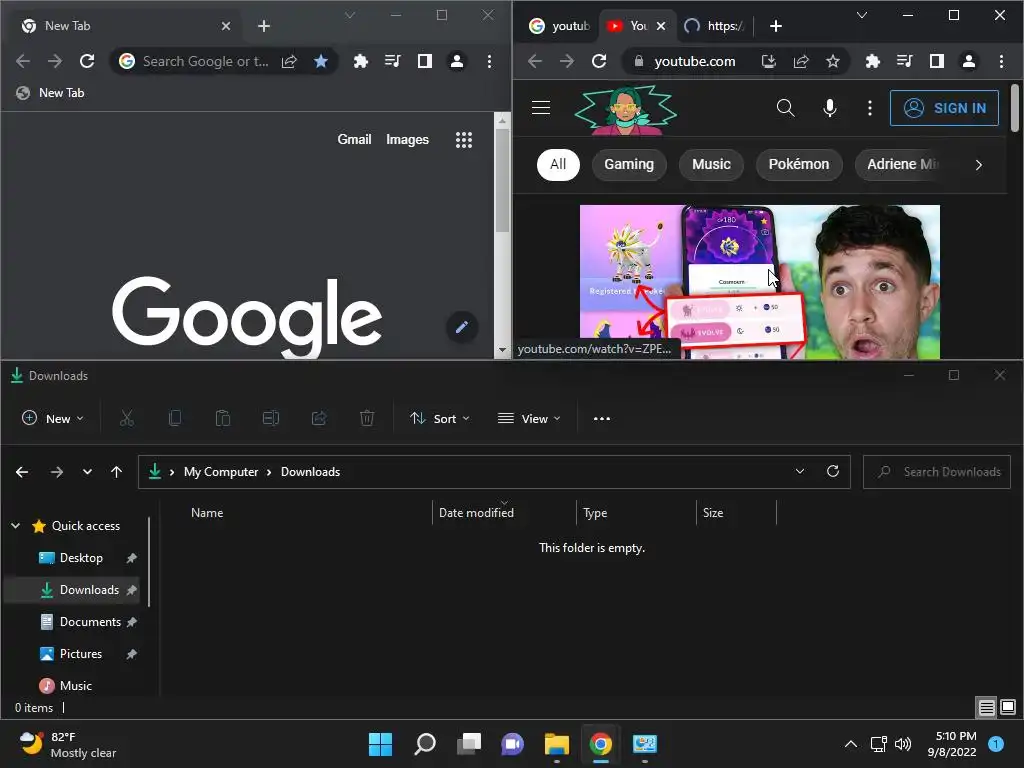The height and width of the screenshot is (768, 1024).
Task: Show hidden system tray icons
Action: point(850,744)
